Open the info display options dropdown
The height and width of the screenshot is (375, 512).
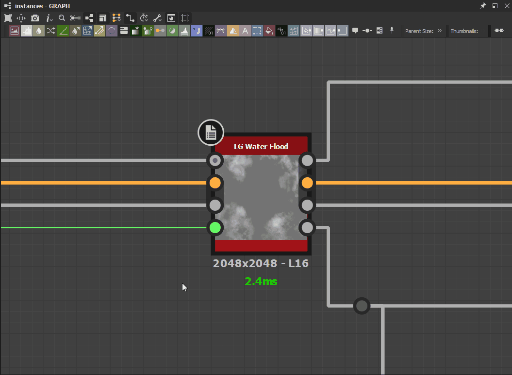click(x=49, y=18)
